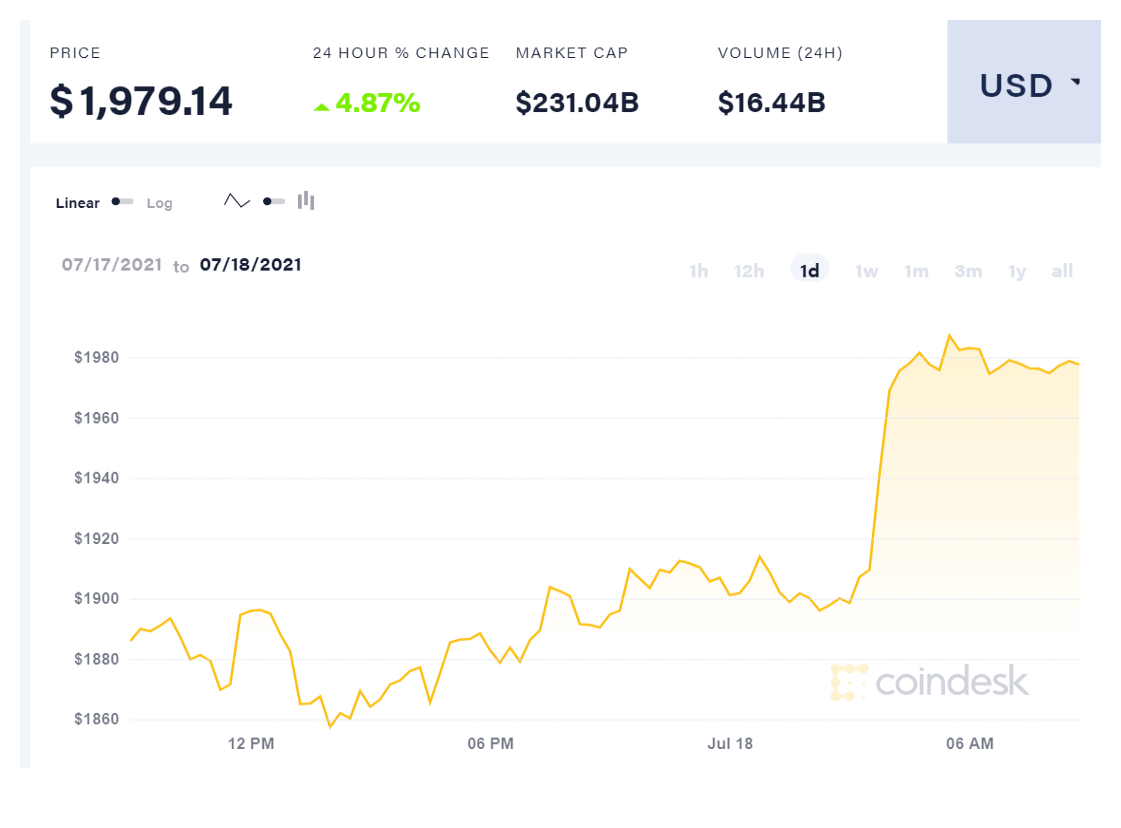Toggle the line/candlestick chart switch
1121x828 pixels.
pos(274,201)
